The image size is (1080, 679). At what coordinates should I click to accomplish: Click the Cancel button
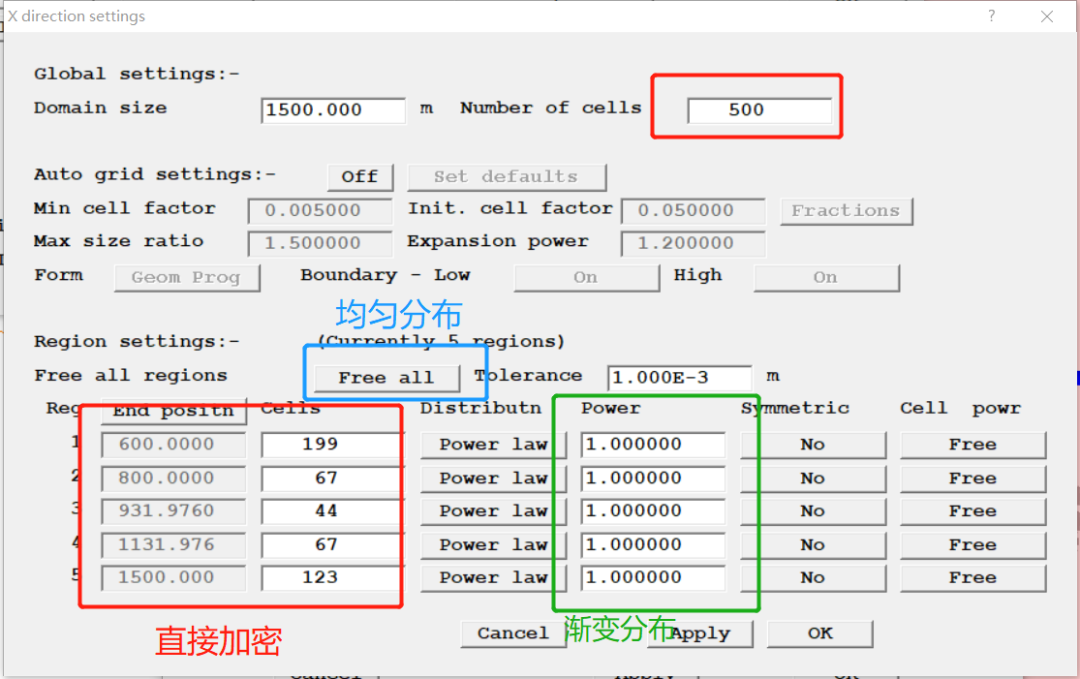coord(513,634)
